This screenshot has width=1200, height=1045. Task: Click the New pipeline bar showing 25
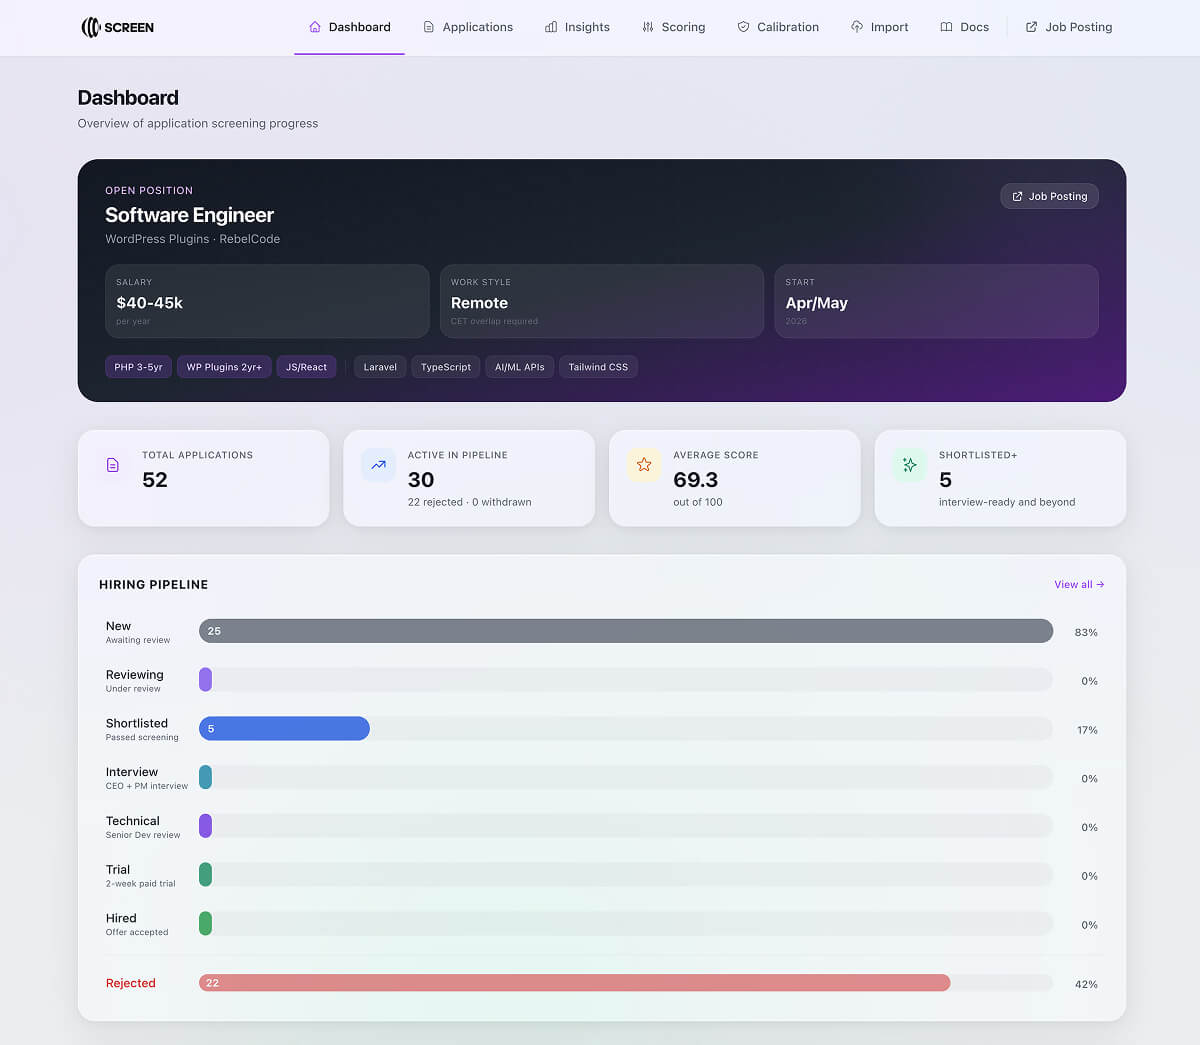(x=625, y=631)
